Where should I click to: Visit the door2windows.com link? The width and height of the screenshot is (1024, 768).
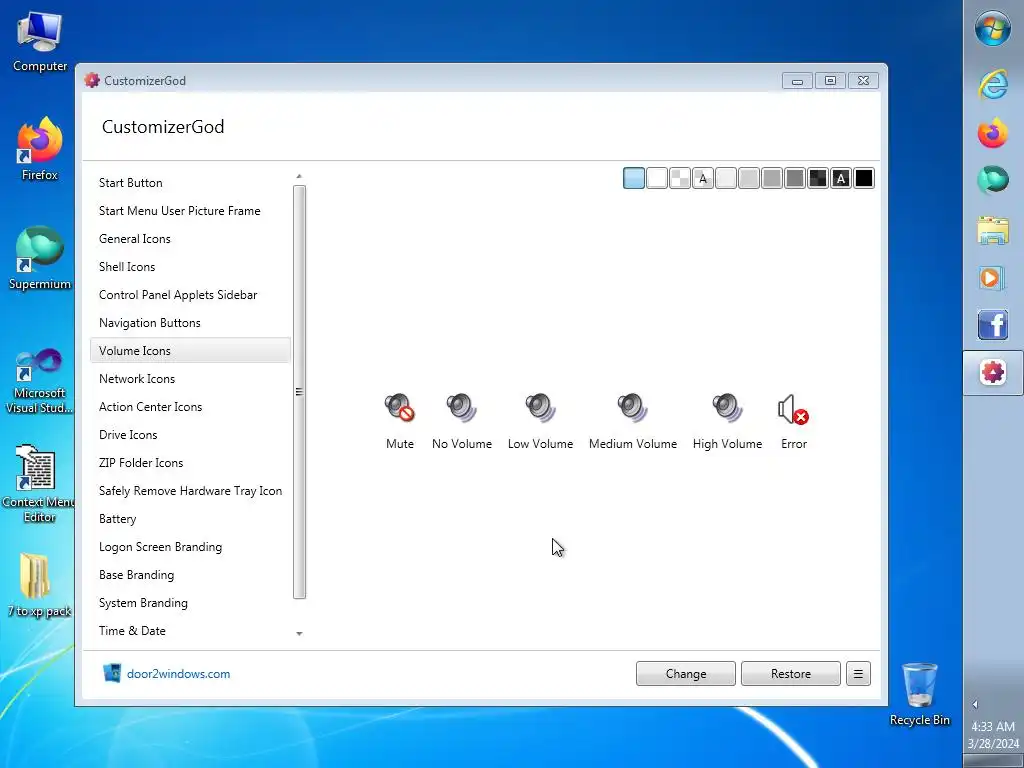click(x=178, y=674)
